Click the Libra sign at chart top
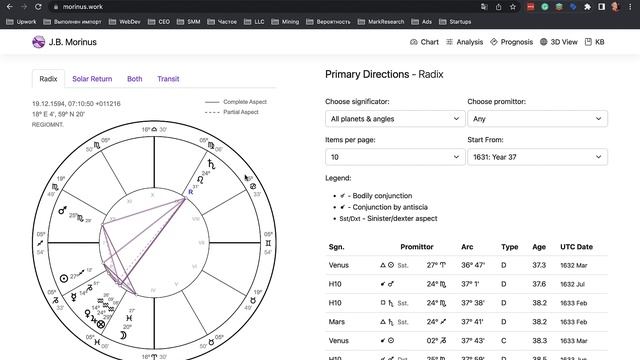Screen dimensions: 640x360 pyautogui.click(x=154, y=129)
